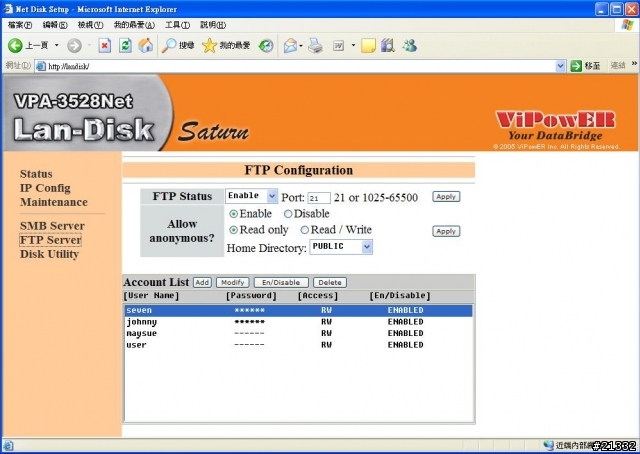Select anonymous Disable radio button

click(288, 214)
